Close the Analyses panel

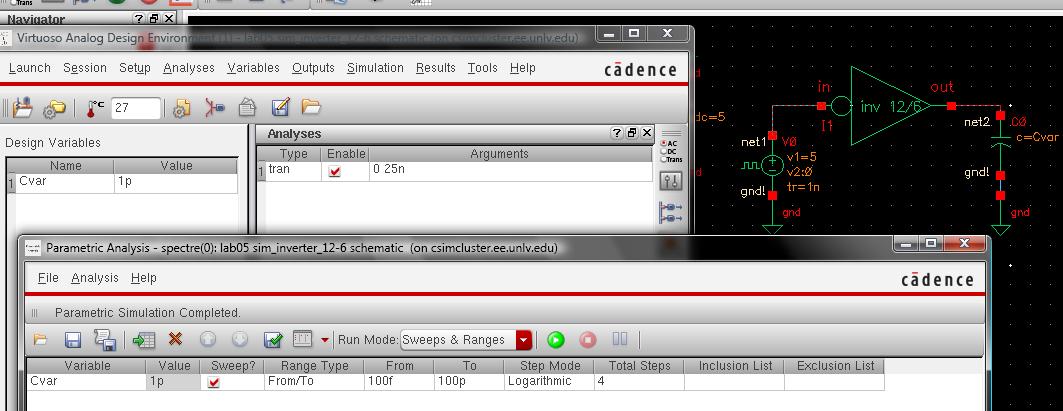[647, 133]
